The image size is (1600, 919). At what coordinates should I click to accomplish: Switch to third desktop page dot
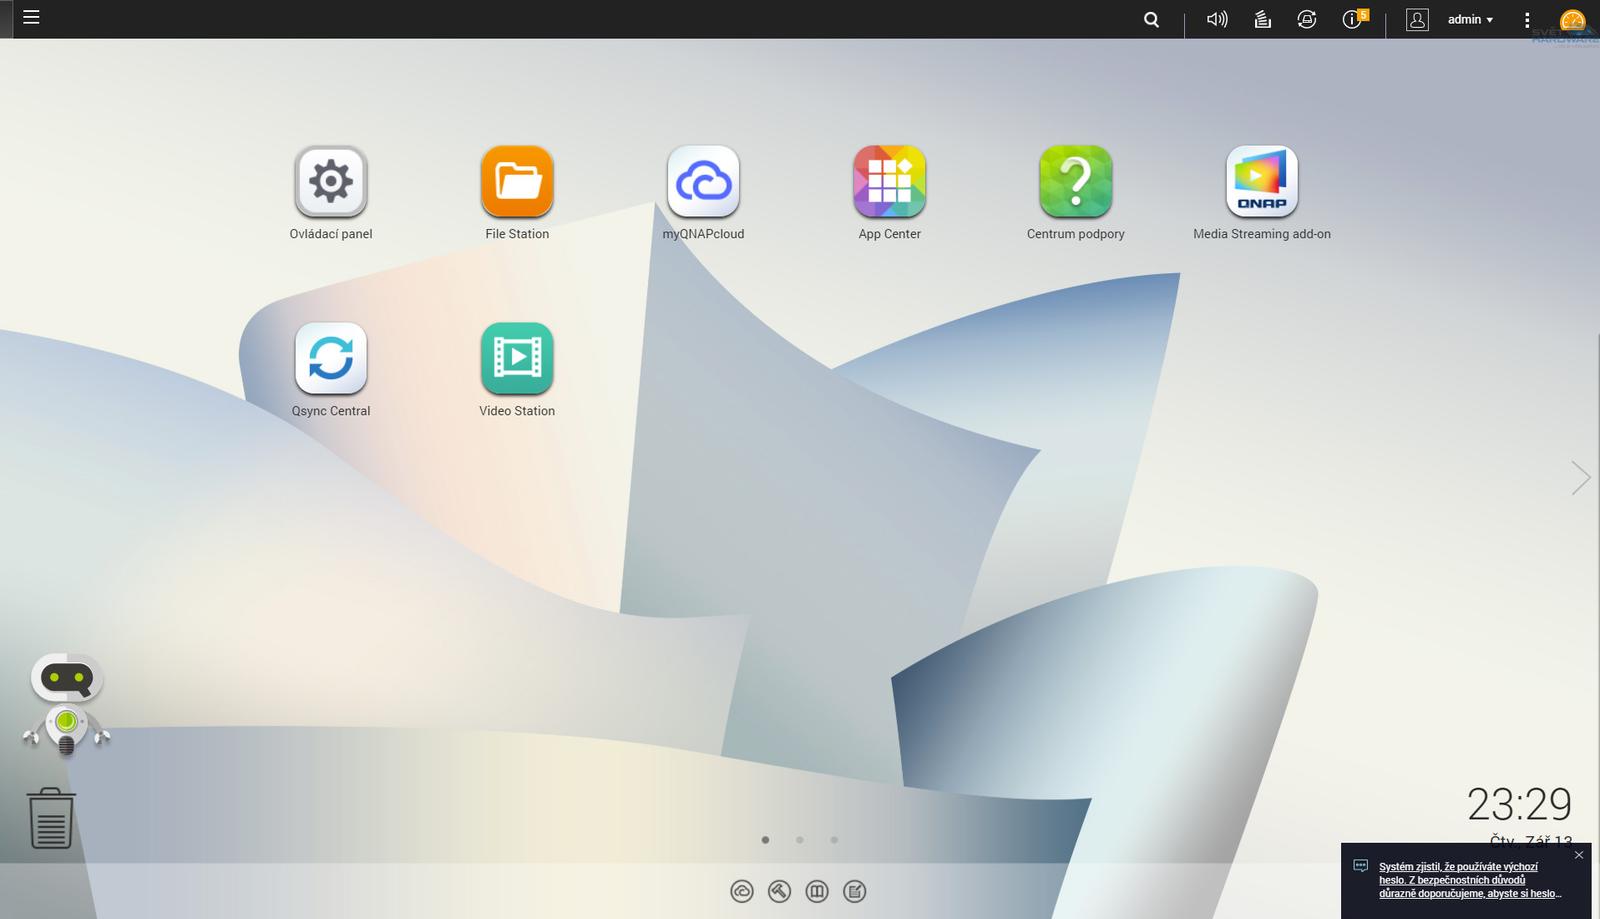(x=834, y=840)
